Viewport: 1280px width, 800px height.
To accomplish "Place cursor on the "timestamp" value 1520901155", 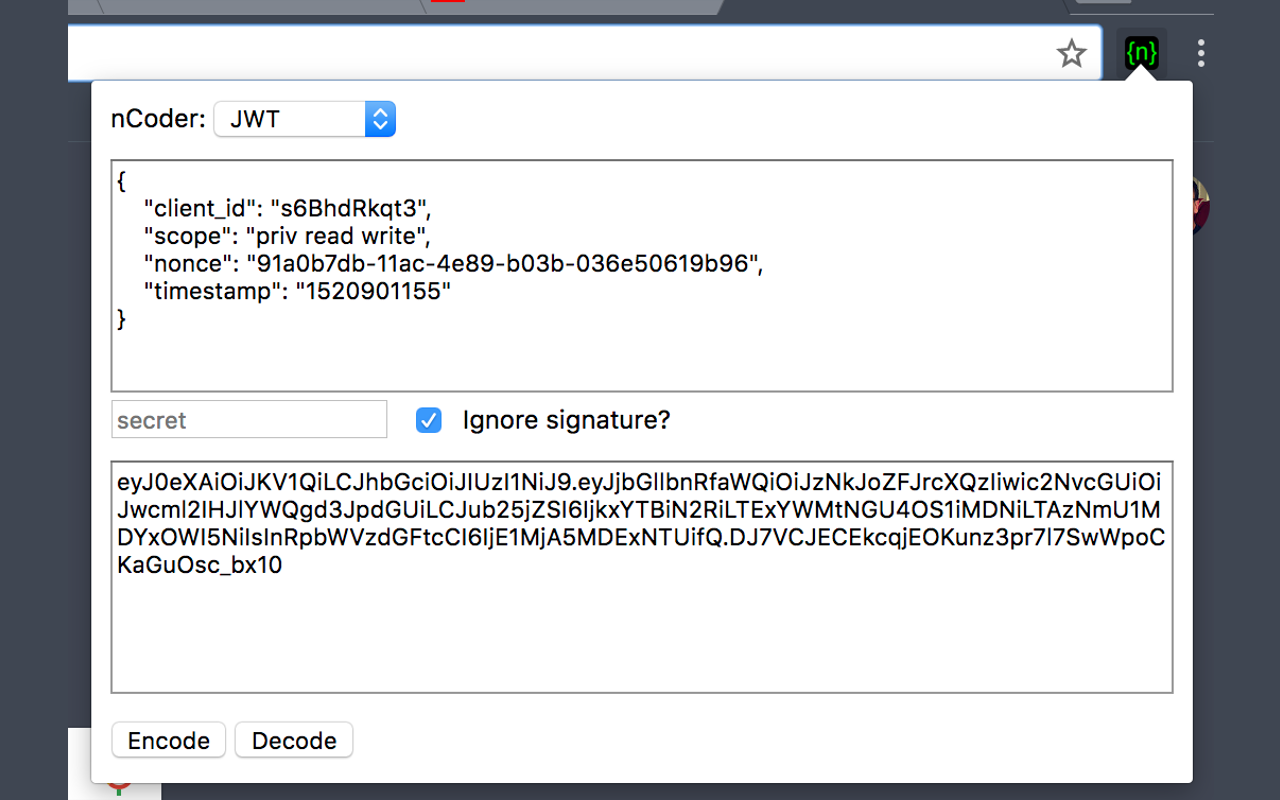I will click(x=373, y=292).
